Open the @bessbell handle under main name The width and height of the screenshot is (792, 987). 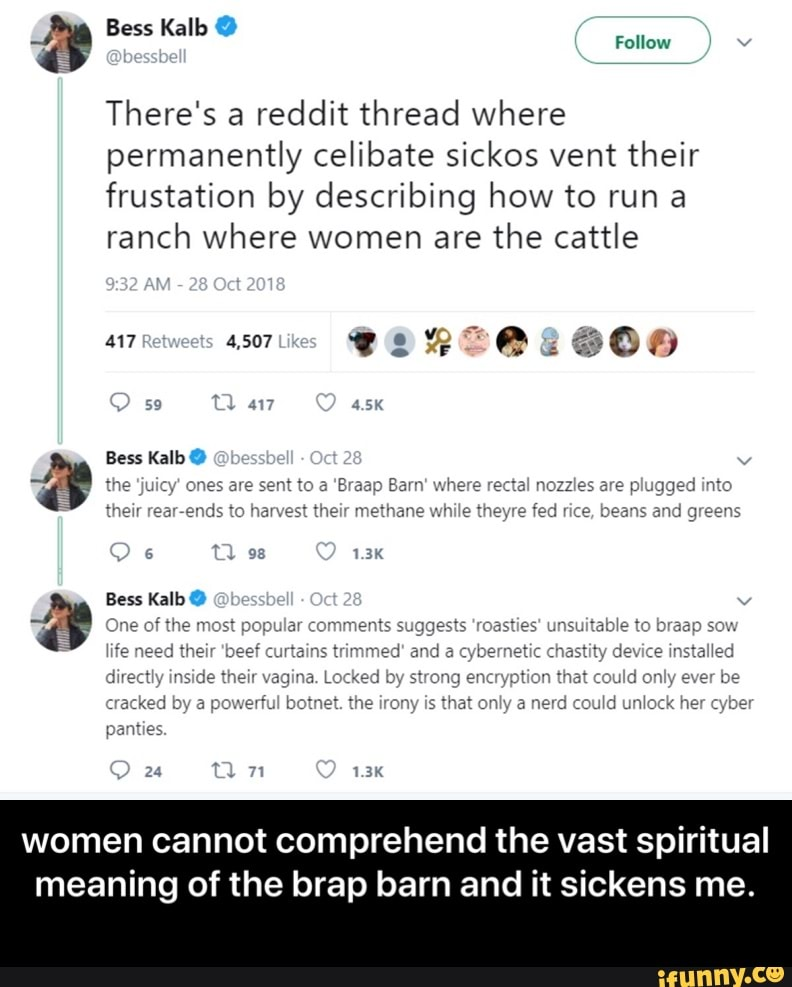pos(145,57)
